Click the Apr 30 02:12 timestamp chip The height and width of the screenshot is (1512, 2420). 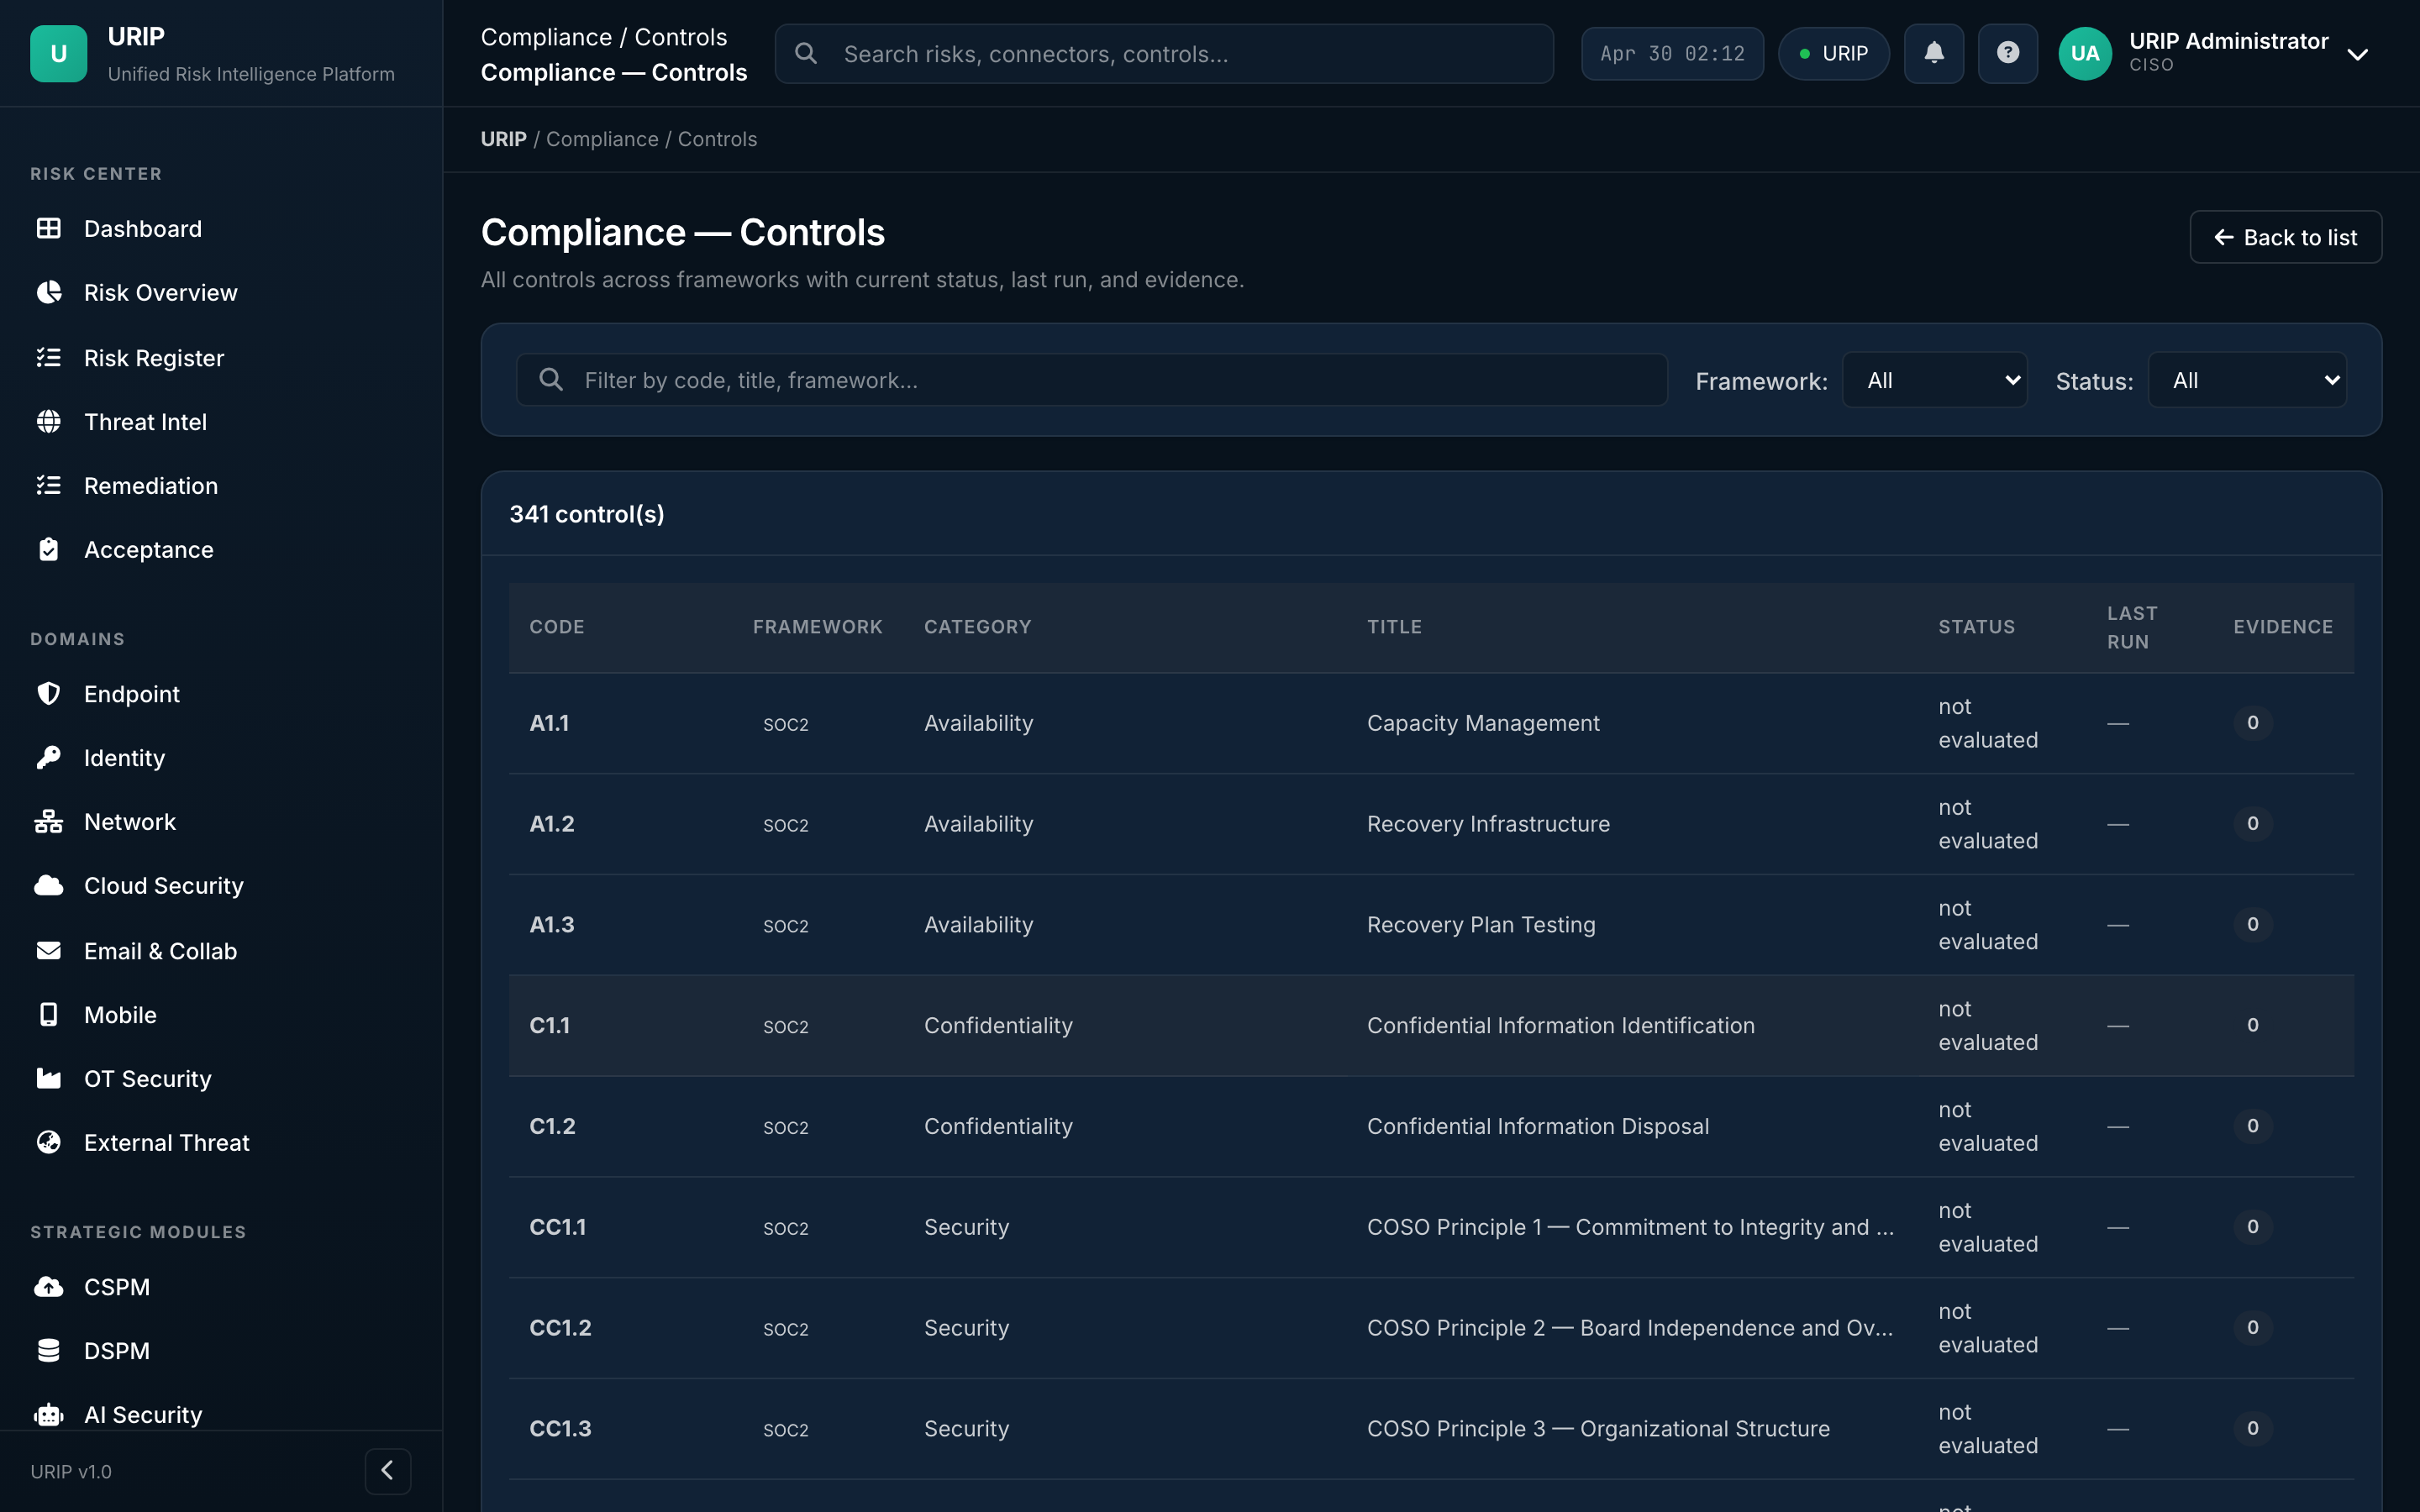point(1672,53)
